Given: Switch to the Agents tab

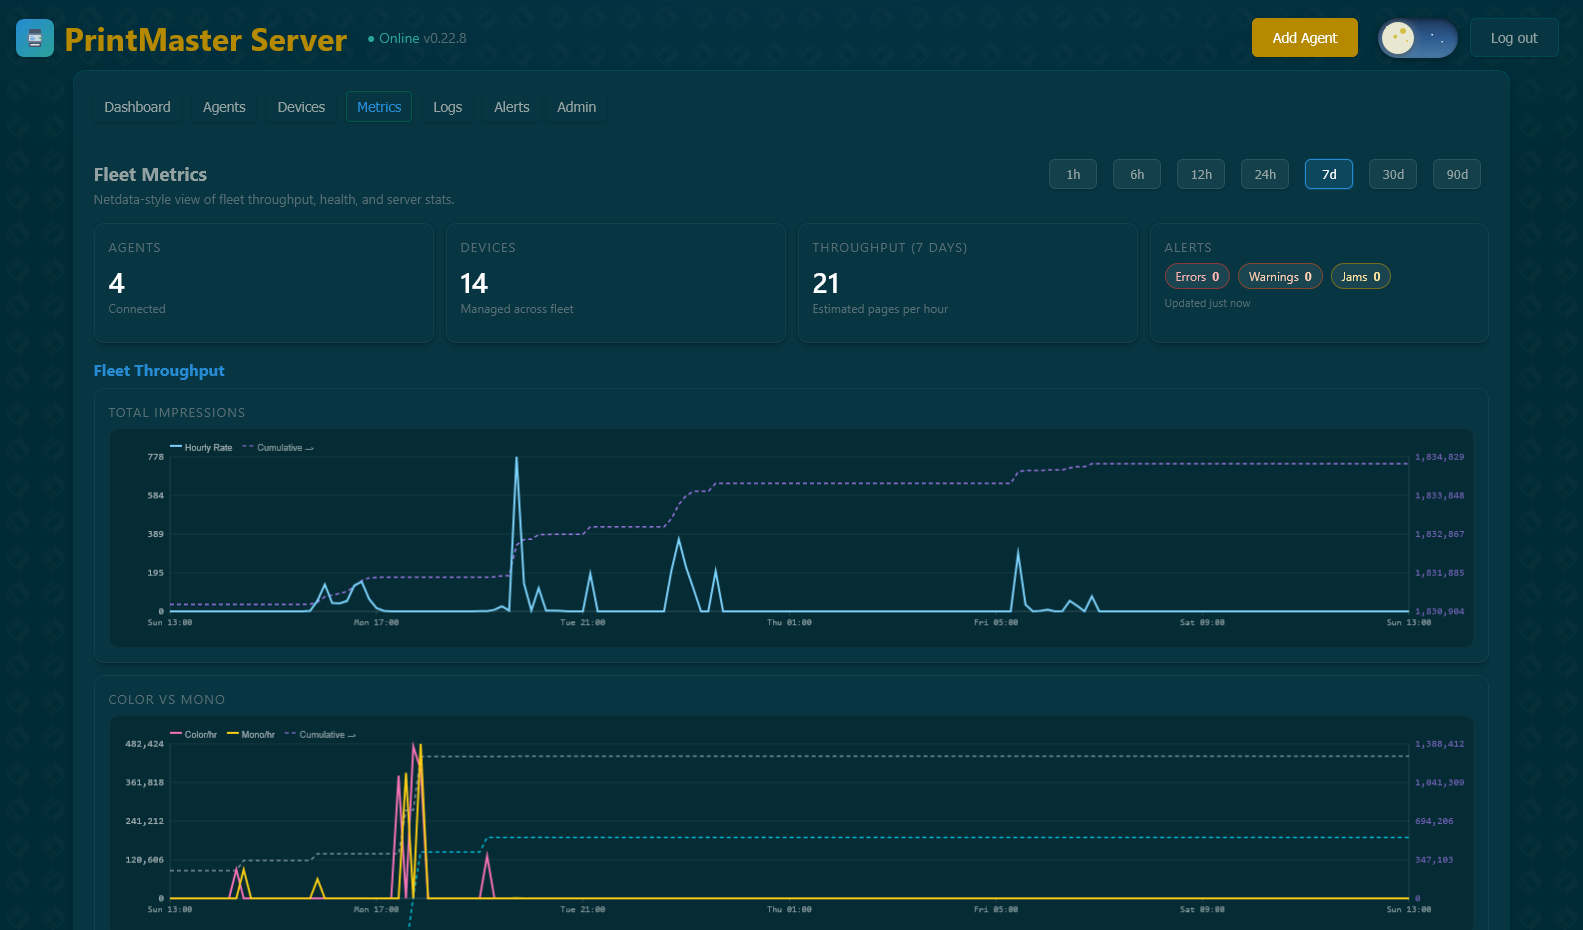Looking at the screenshot, I should click(x=224, y=107).
